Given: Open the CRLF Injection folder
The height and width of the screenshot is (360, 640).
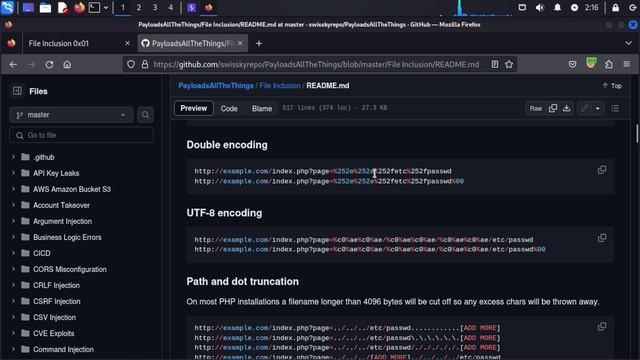Looking at the screenshot, I should coord(56,285).
